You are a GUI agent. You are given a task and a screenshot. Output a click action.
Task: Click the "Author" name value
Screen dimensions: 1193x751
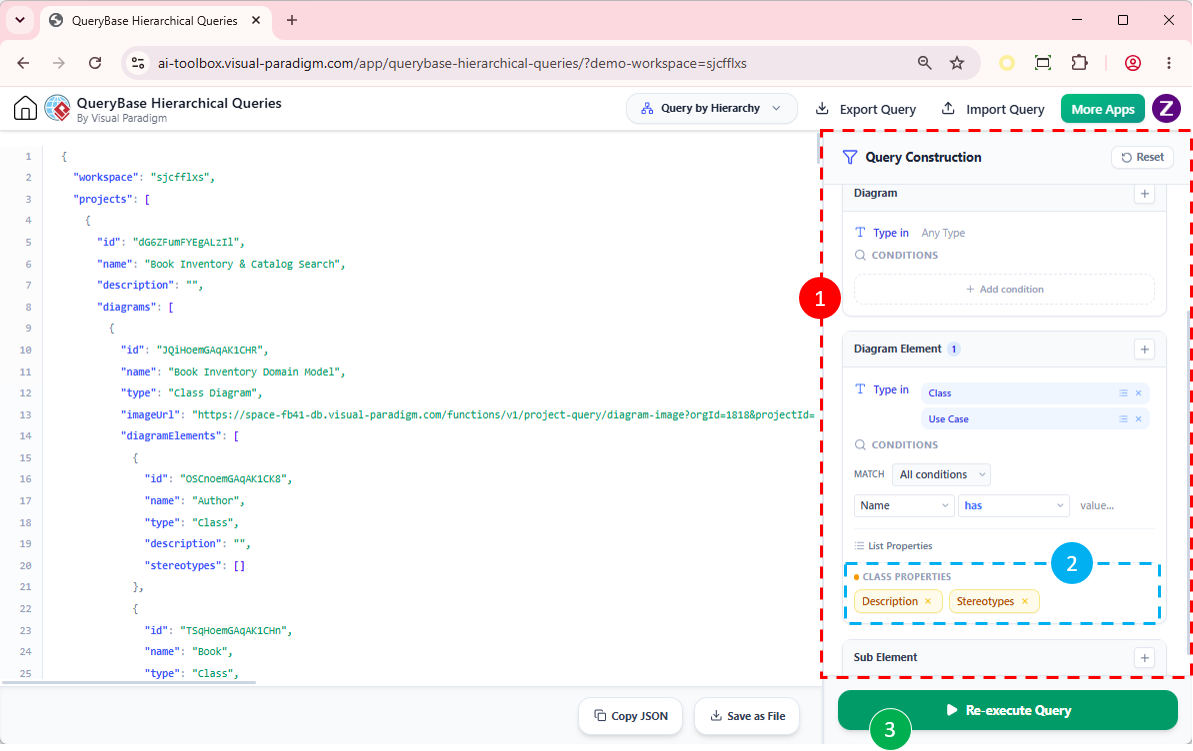(218, 501)
